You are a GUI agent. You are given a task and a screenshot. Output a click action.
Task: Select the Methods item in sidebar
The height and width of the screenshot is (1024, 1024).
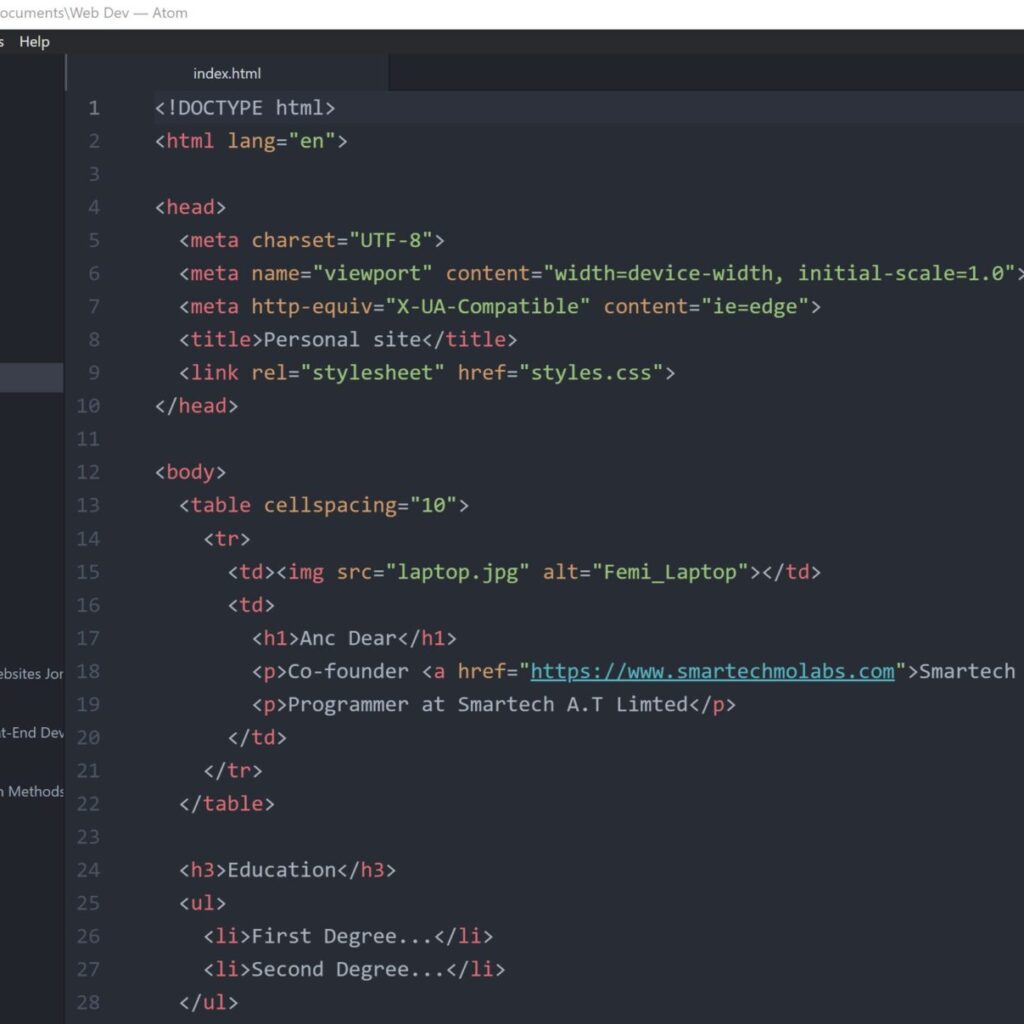click(x=30, y=791)
